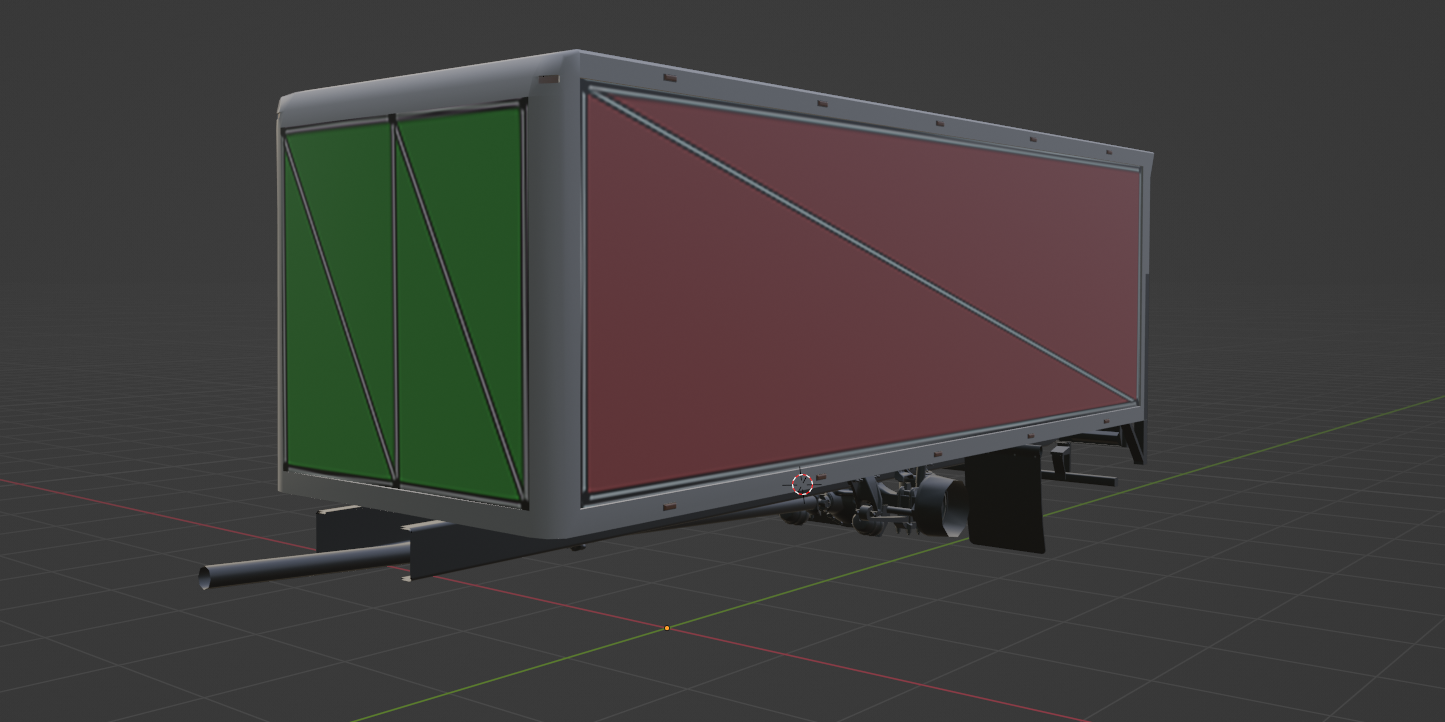The height and width of the screenshot is (722, 1445).
Task: Click empty viewport space above the trailer
Action: click(800, 30)
